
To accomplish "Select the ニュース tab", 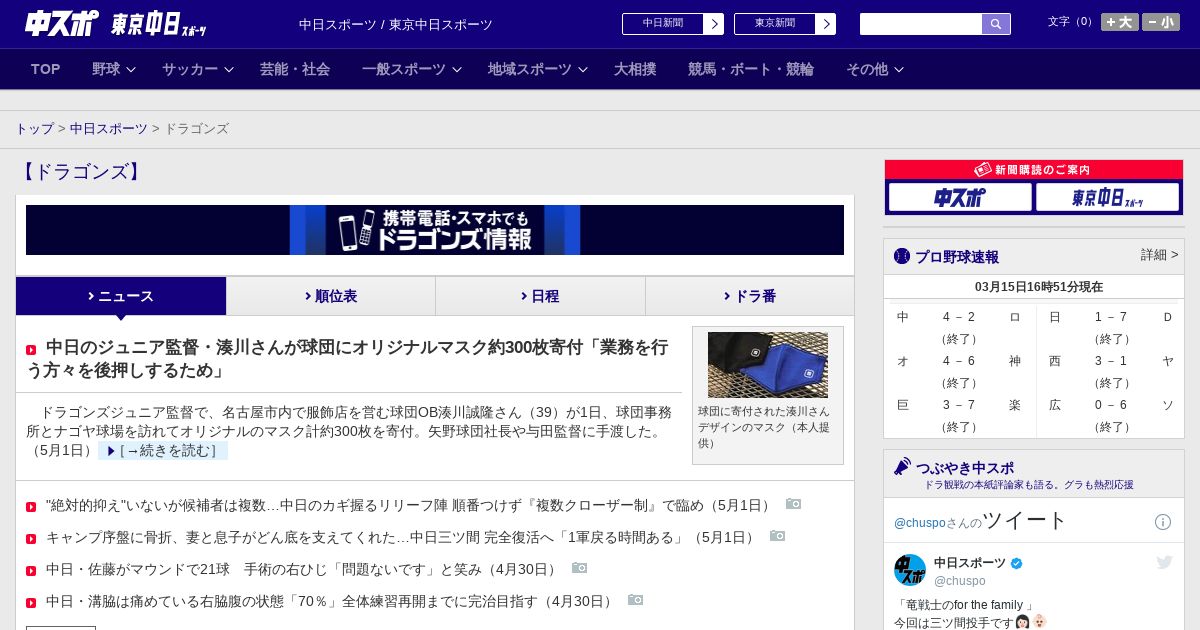I will pos(121,296).
